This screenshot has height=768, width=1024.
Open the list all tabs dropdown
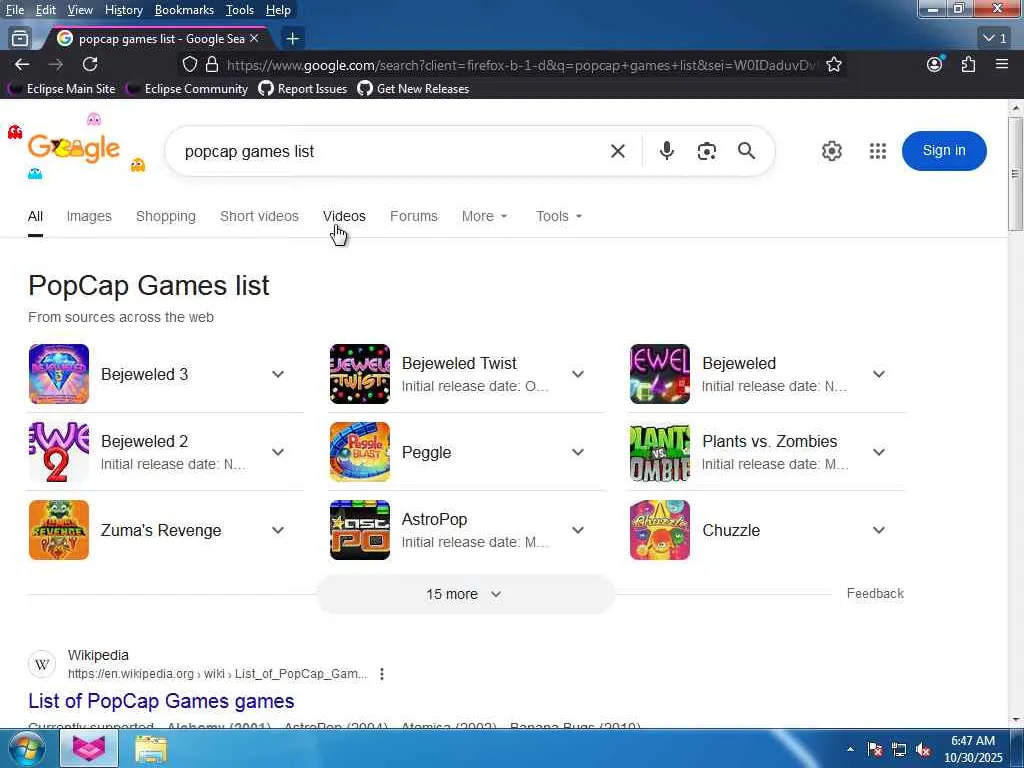coord(995,39)
